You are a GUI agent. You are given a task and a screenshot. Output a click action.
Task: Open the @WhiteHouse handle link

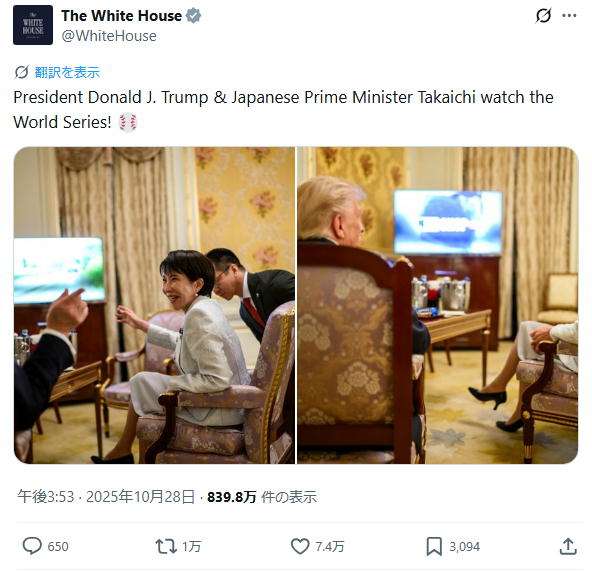109,36
